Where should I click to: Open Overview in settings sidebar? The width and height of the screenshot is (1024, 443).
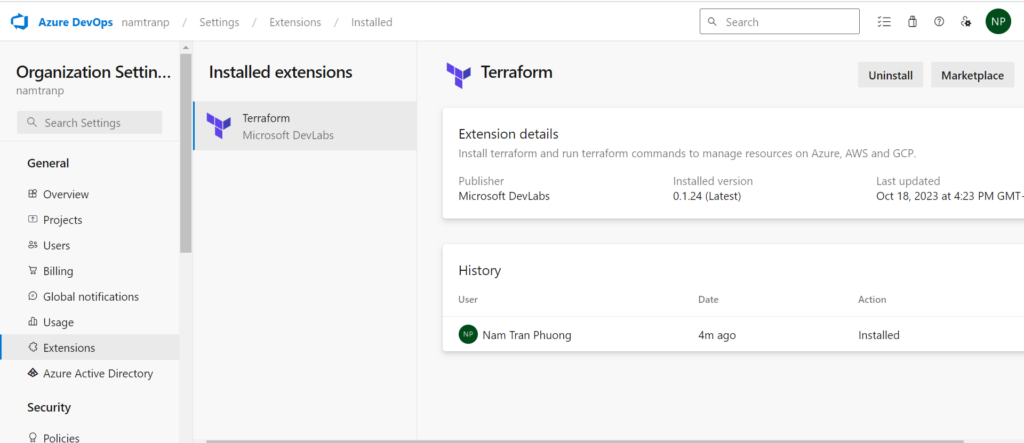(65, 194)
